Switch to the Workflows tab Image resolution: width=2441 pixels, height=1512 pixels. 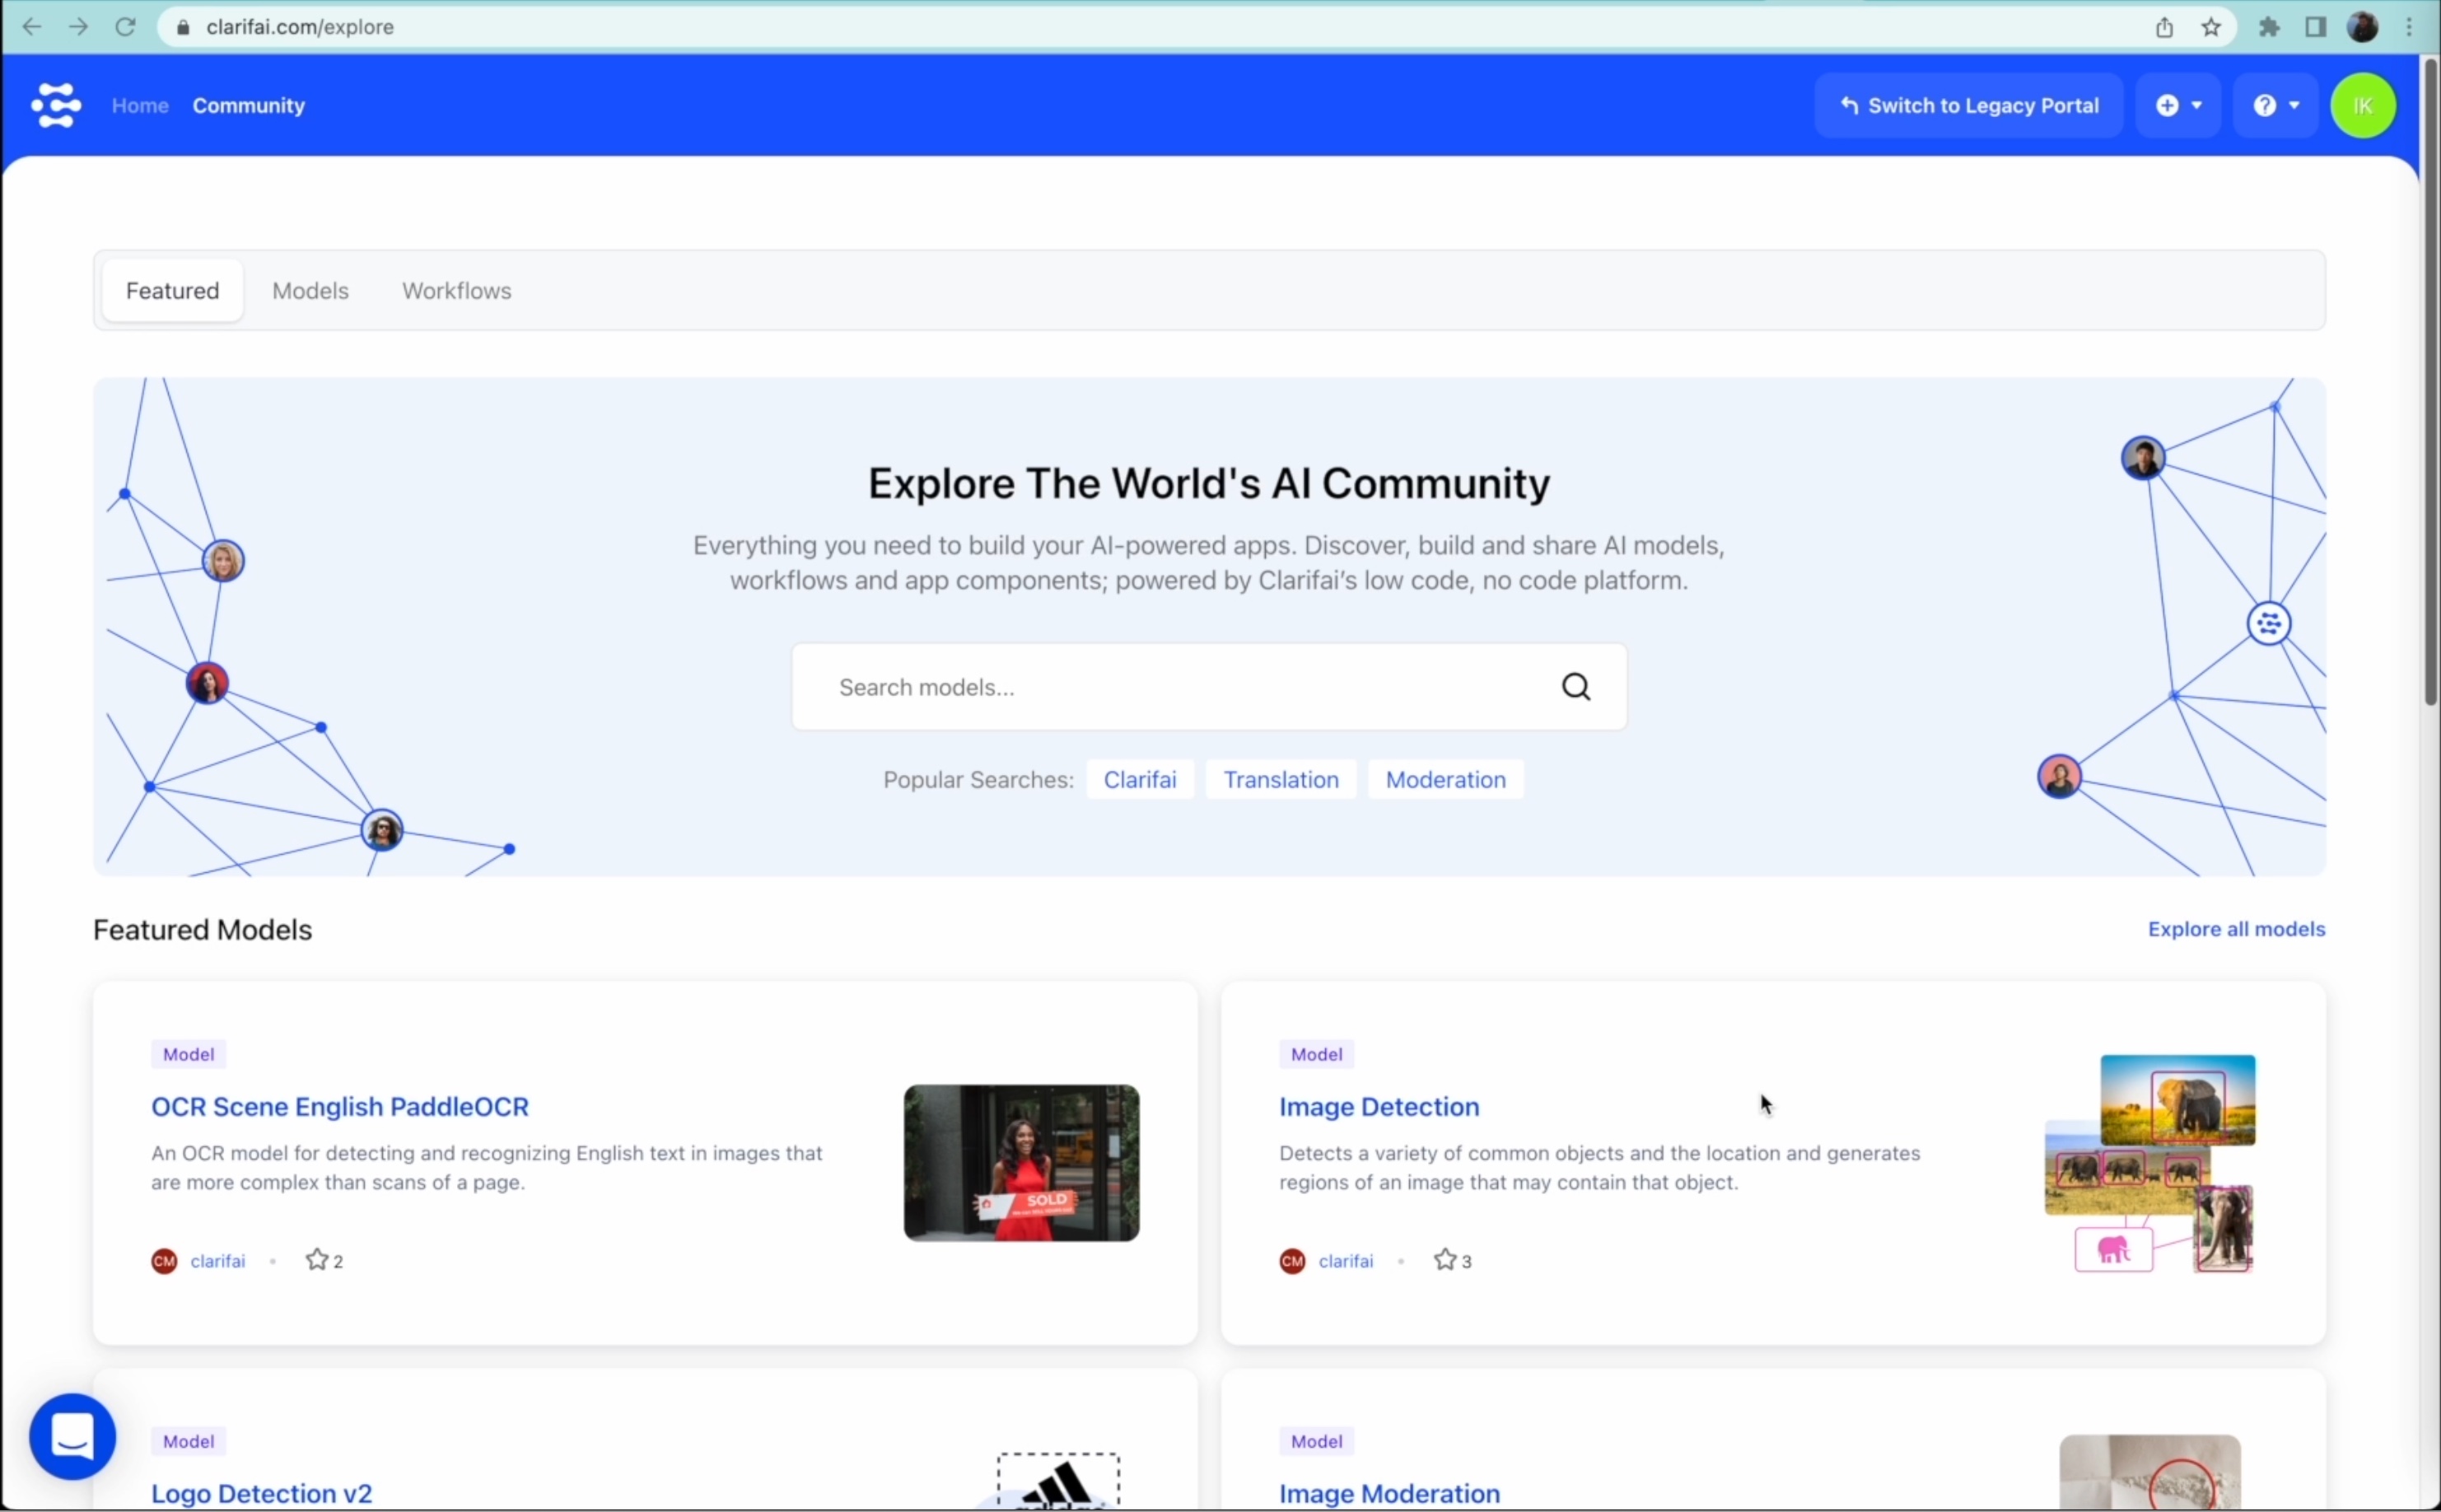pos(456,291)
